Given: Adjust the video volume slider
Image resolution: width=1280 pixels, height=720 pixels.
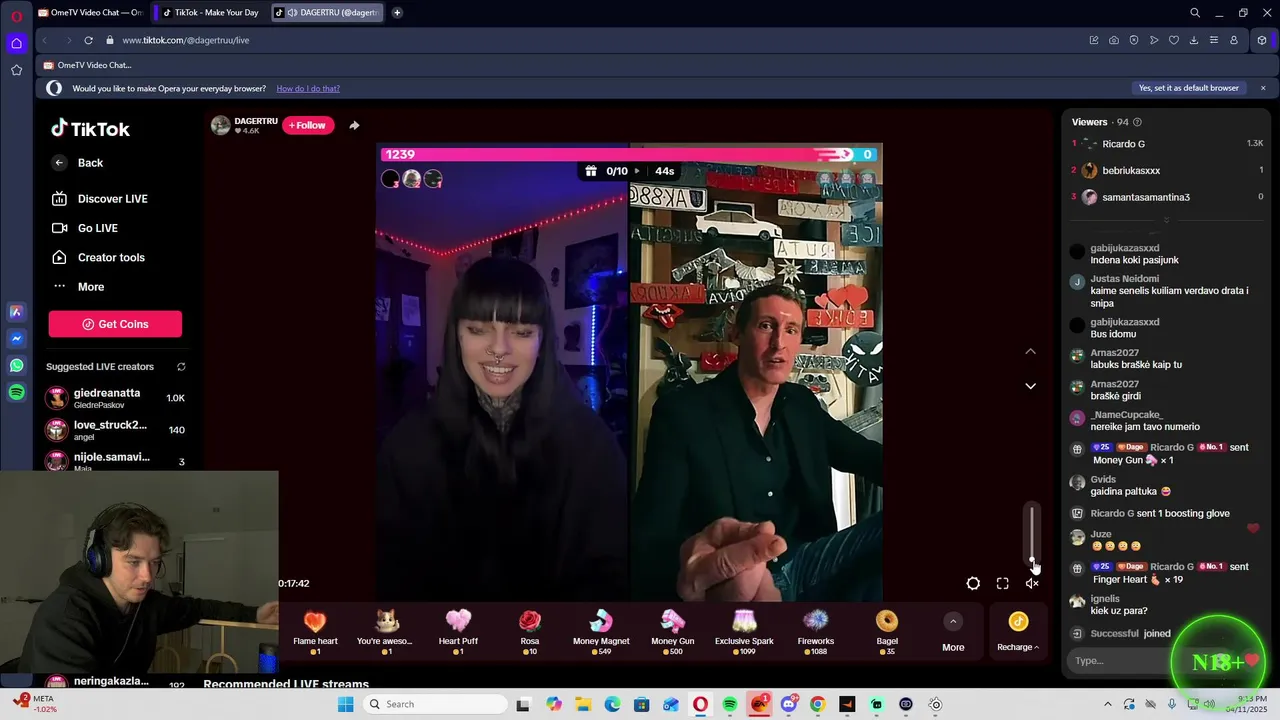Looking at the screenshot, I should (x=1032, y=535).
